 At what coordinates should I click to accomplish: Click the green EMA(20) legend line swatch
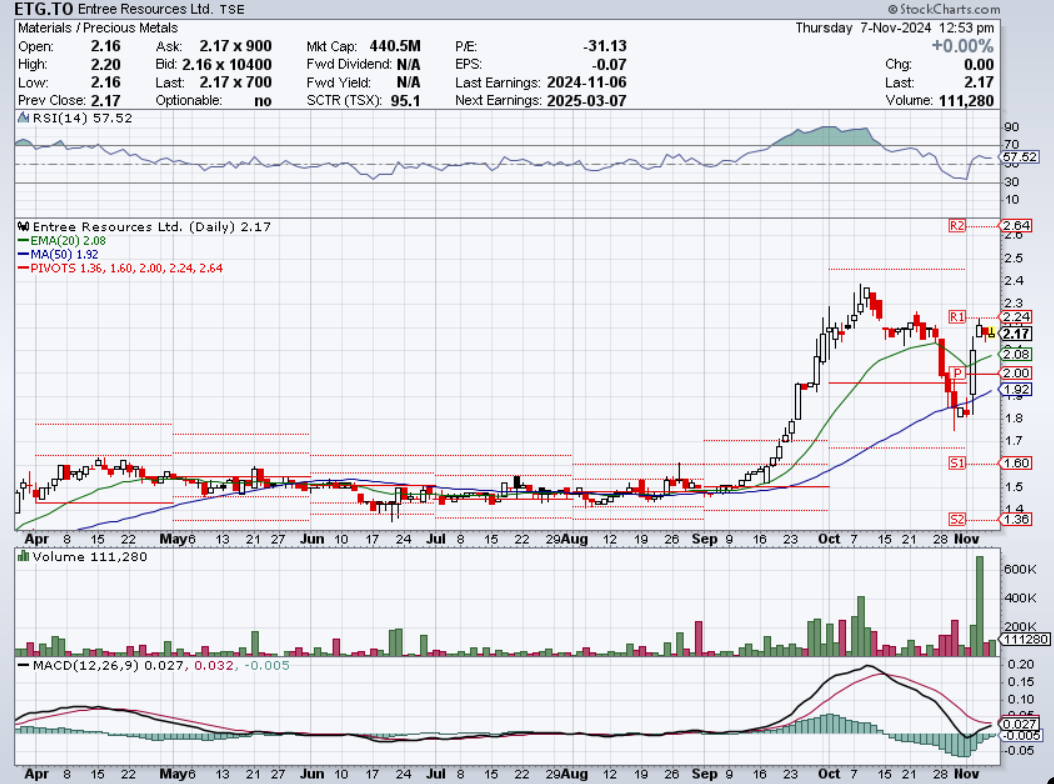click(23, 241)
